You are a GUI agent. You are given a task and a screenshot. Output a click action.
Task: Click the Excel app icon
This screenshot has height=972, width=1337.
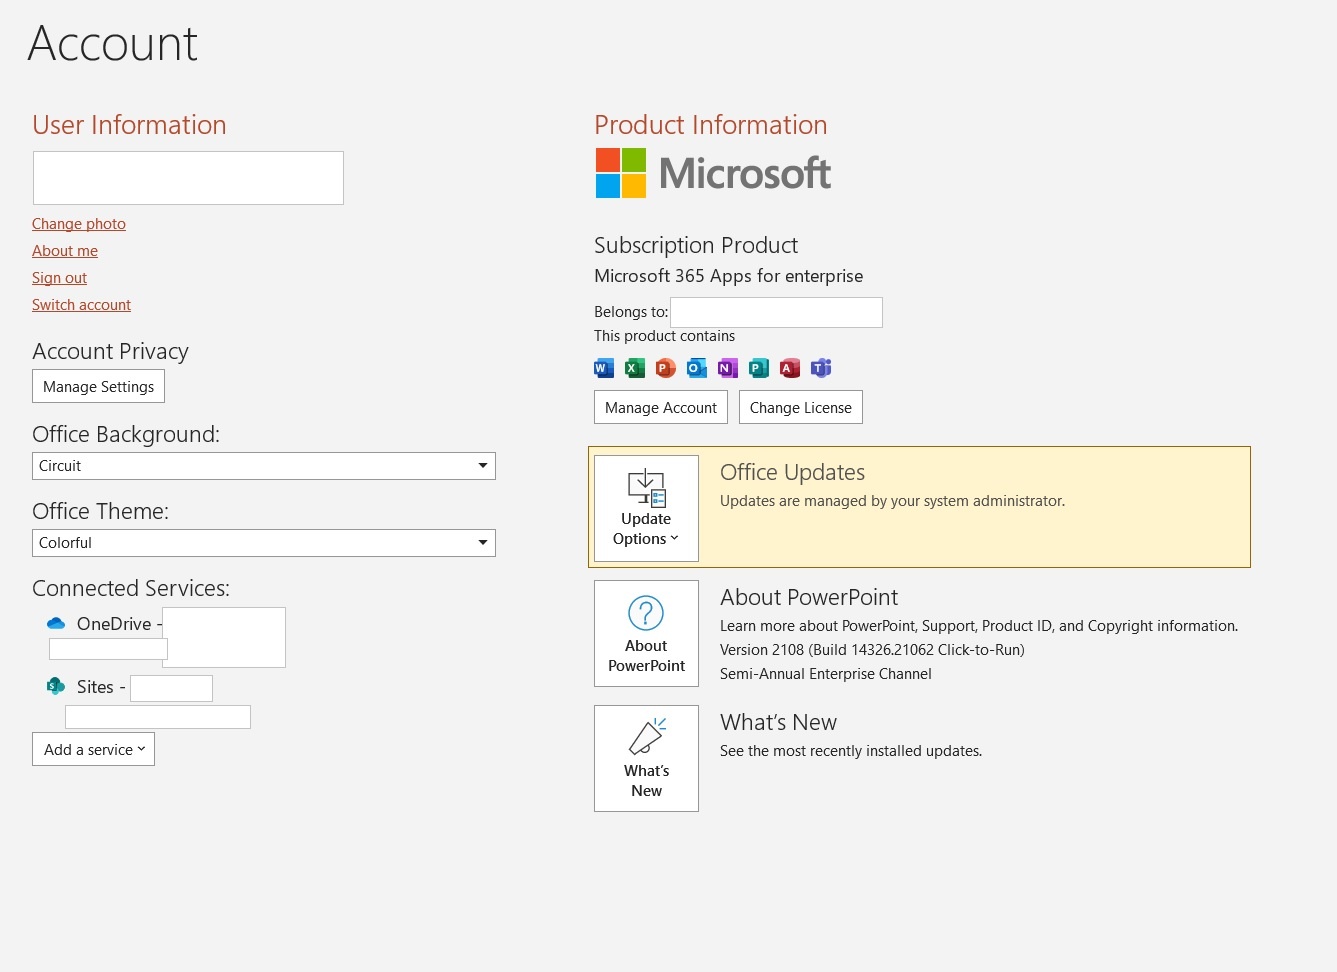pos(635,368)
